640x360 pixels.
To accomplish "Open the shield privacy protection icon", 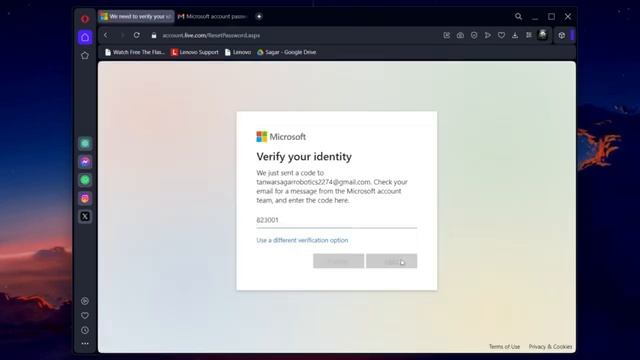I will point(474,36).
